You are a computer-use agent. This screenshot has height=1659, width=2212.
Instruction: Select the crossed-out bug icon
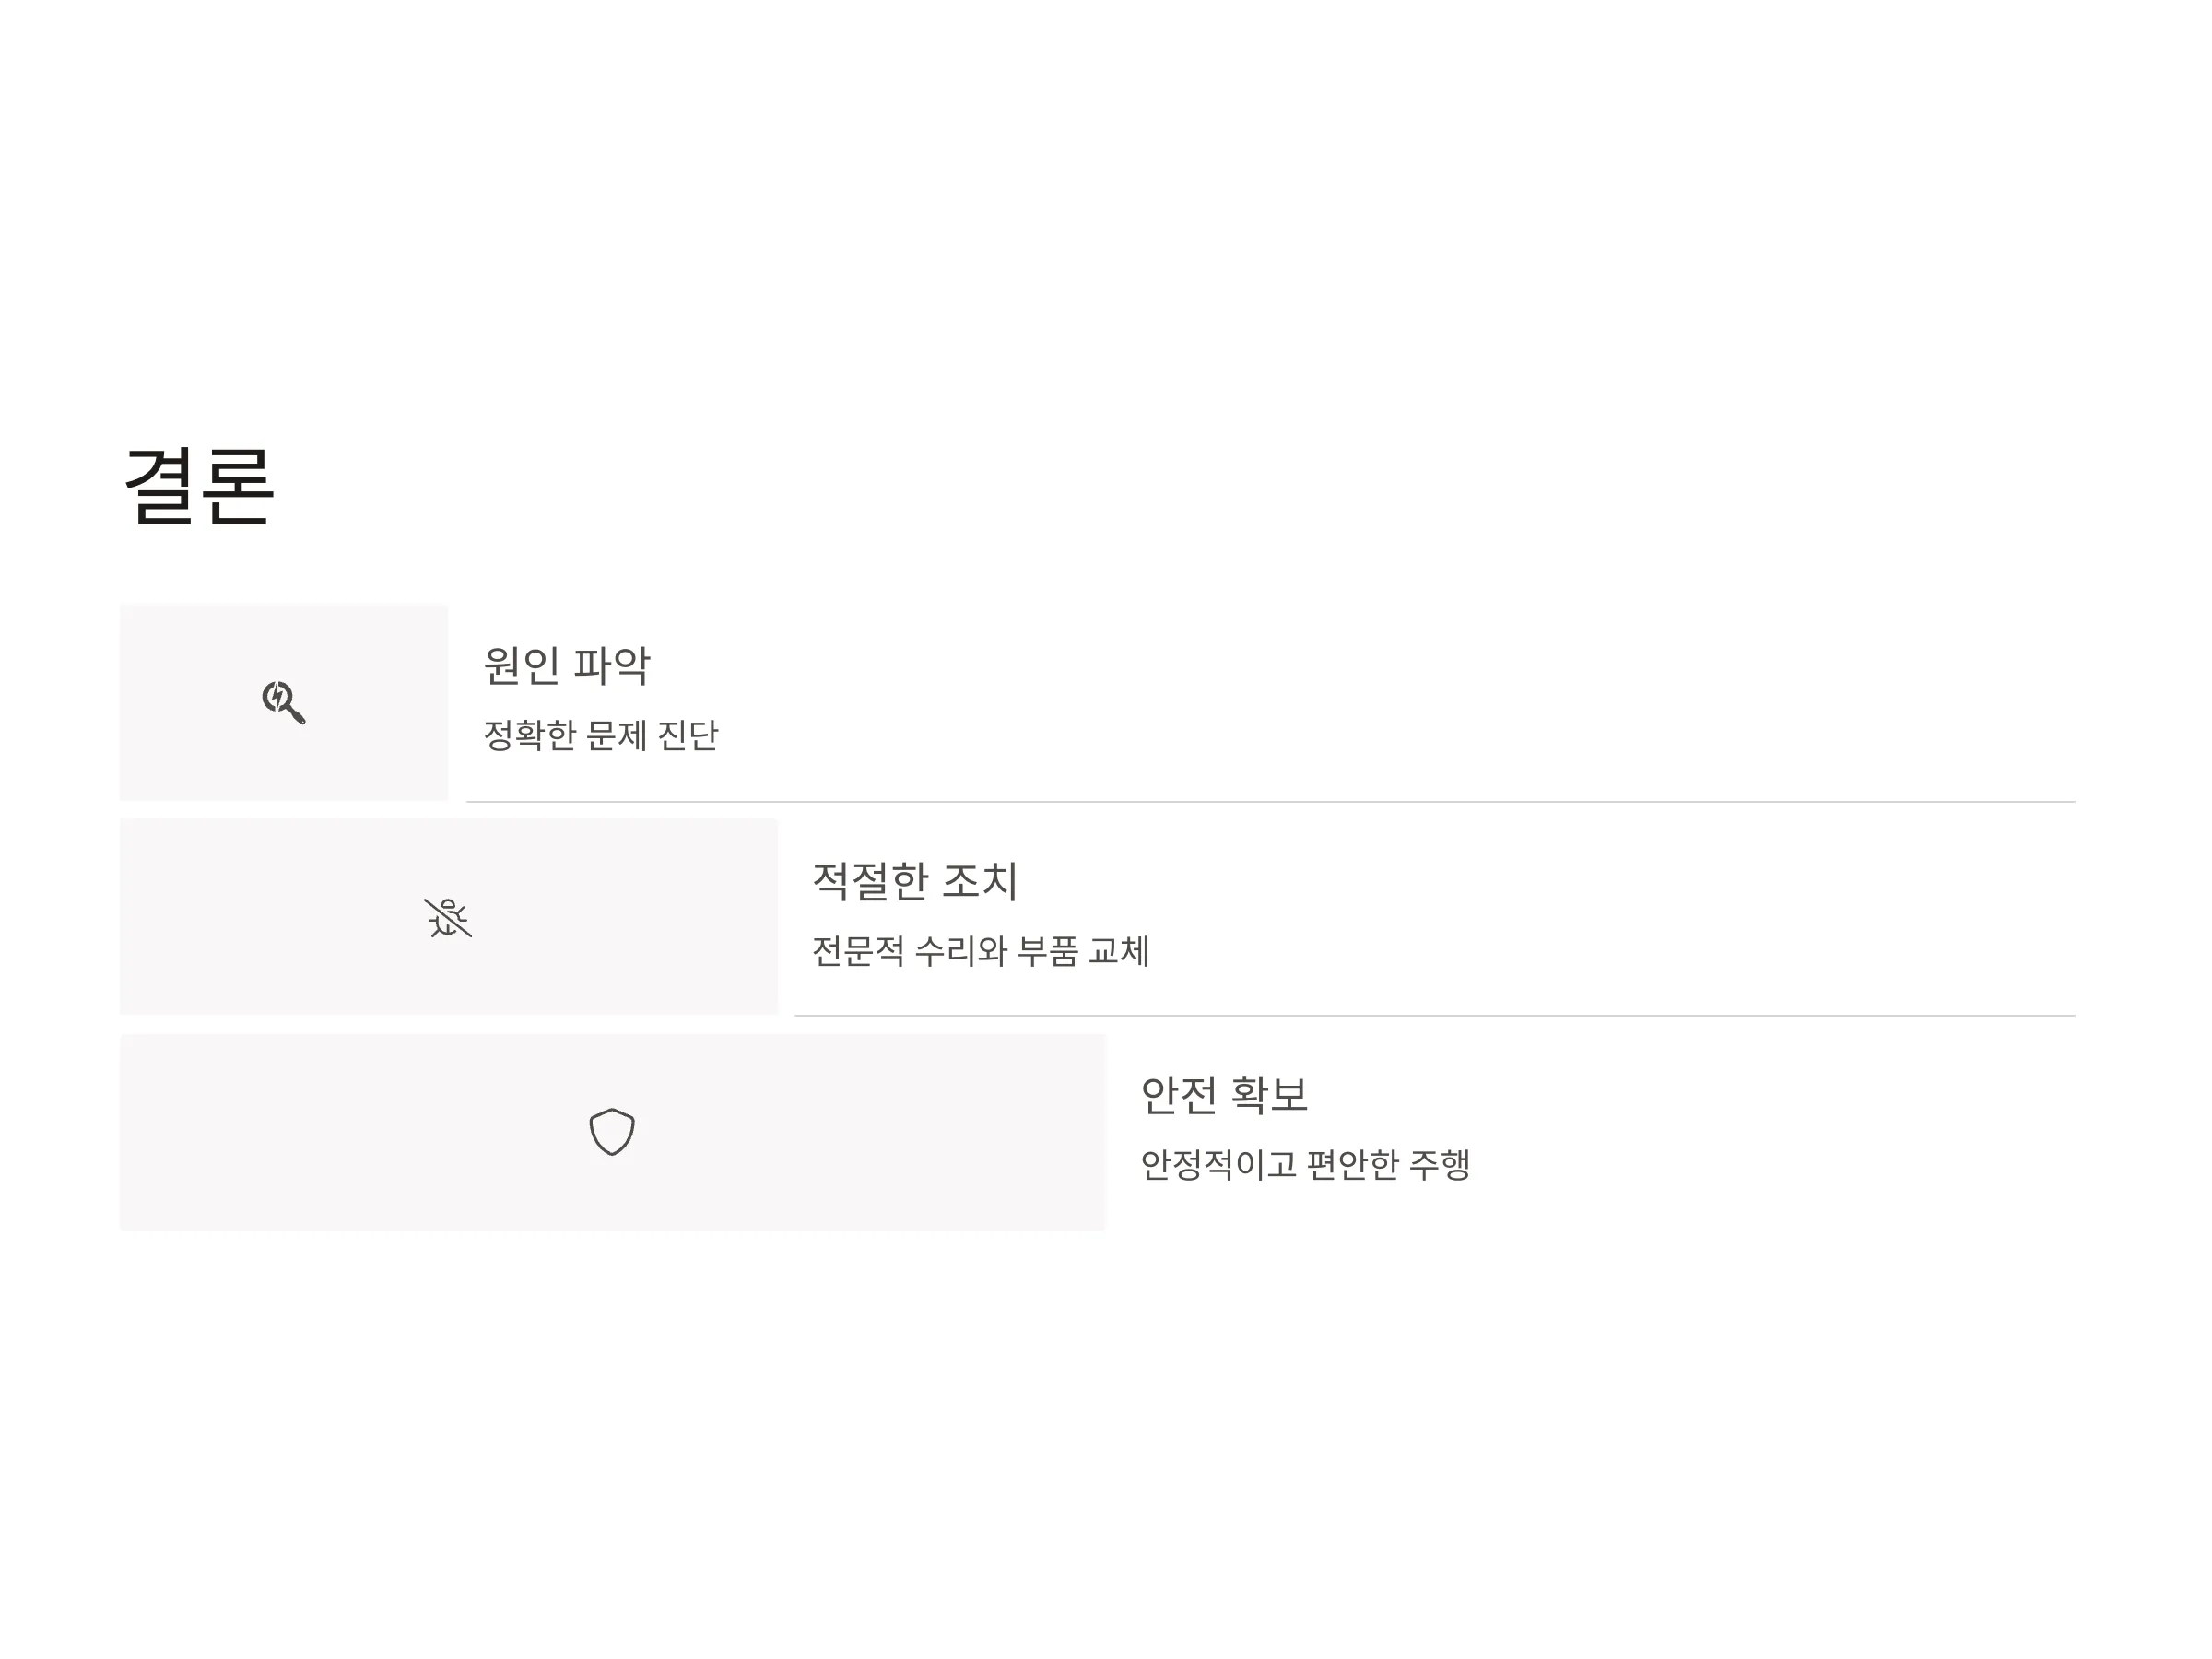[448, 917]
